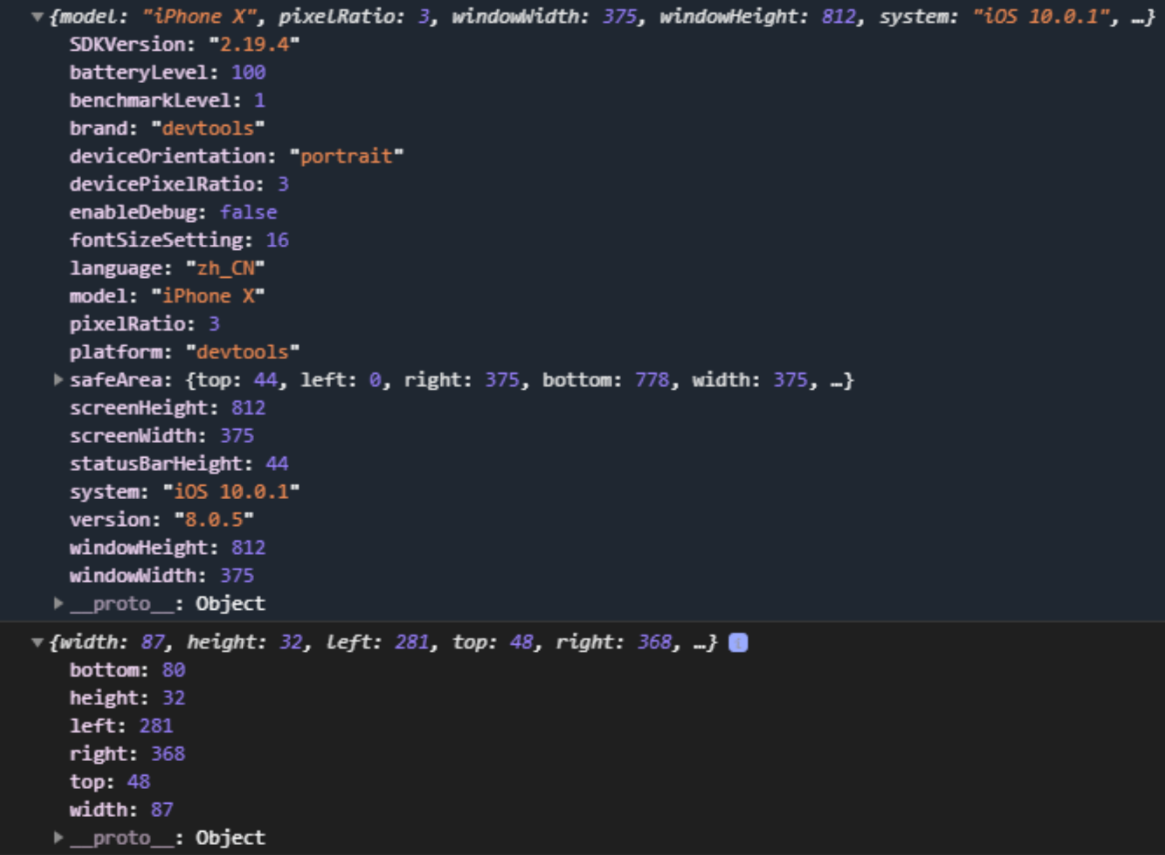Select the batteryLevel: 100 row
Screen dimensions: 1165x855
[167, 72]
